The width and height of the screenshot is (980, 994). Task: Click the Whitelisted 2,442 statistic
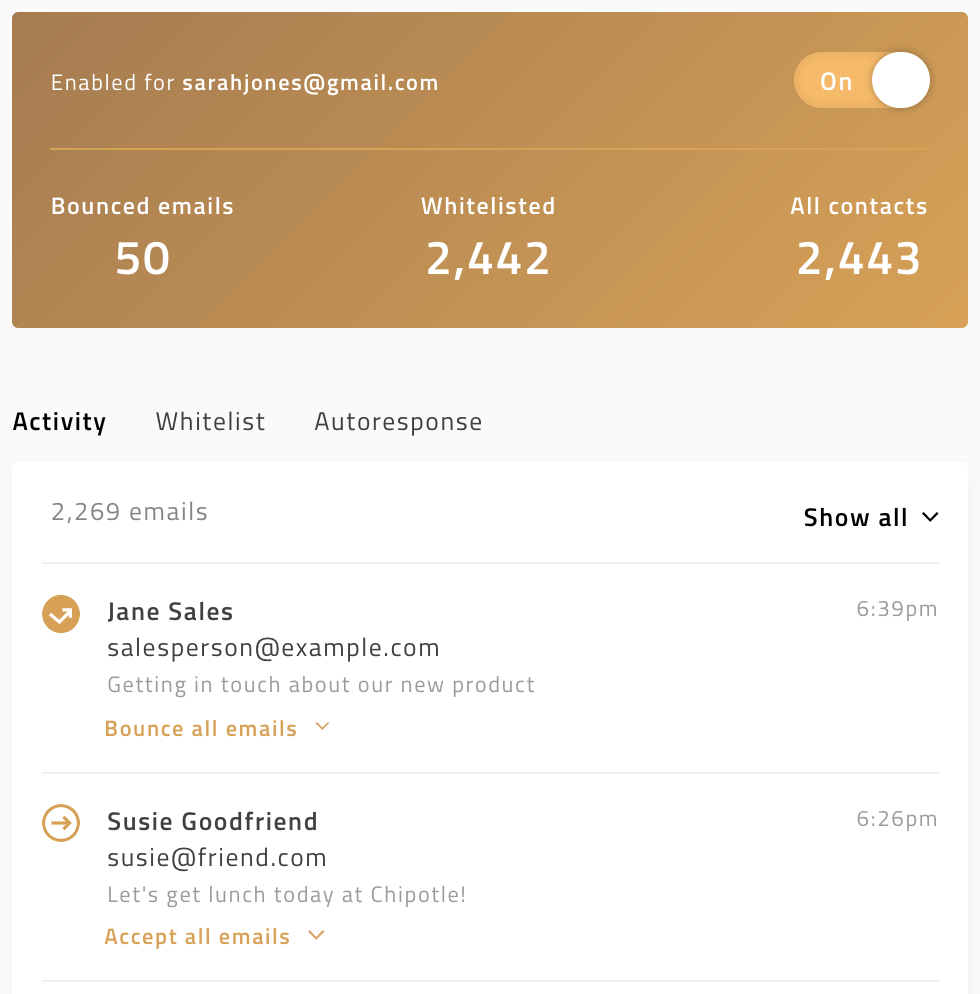(x=488, y=258)
